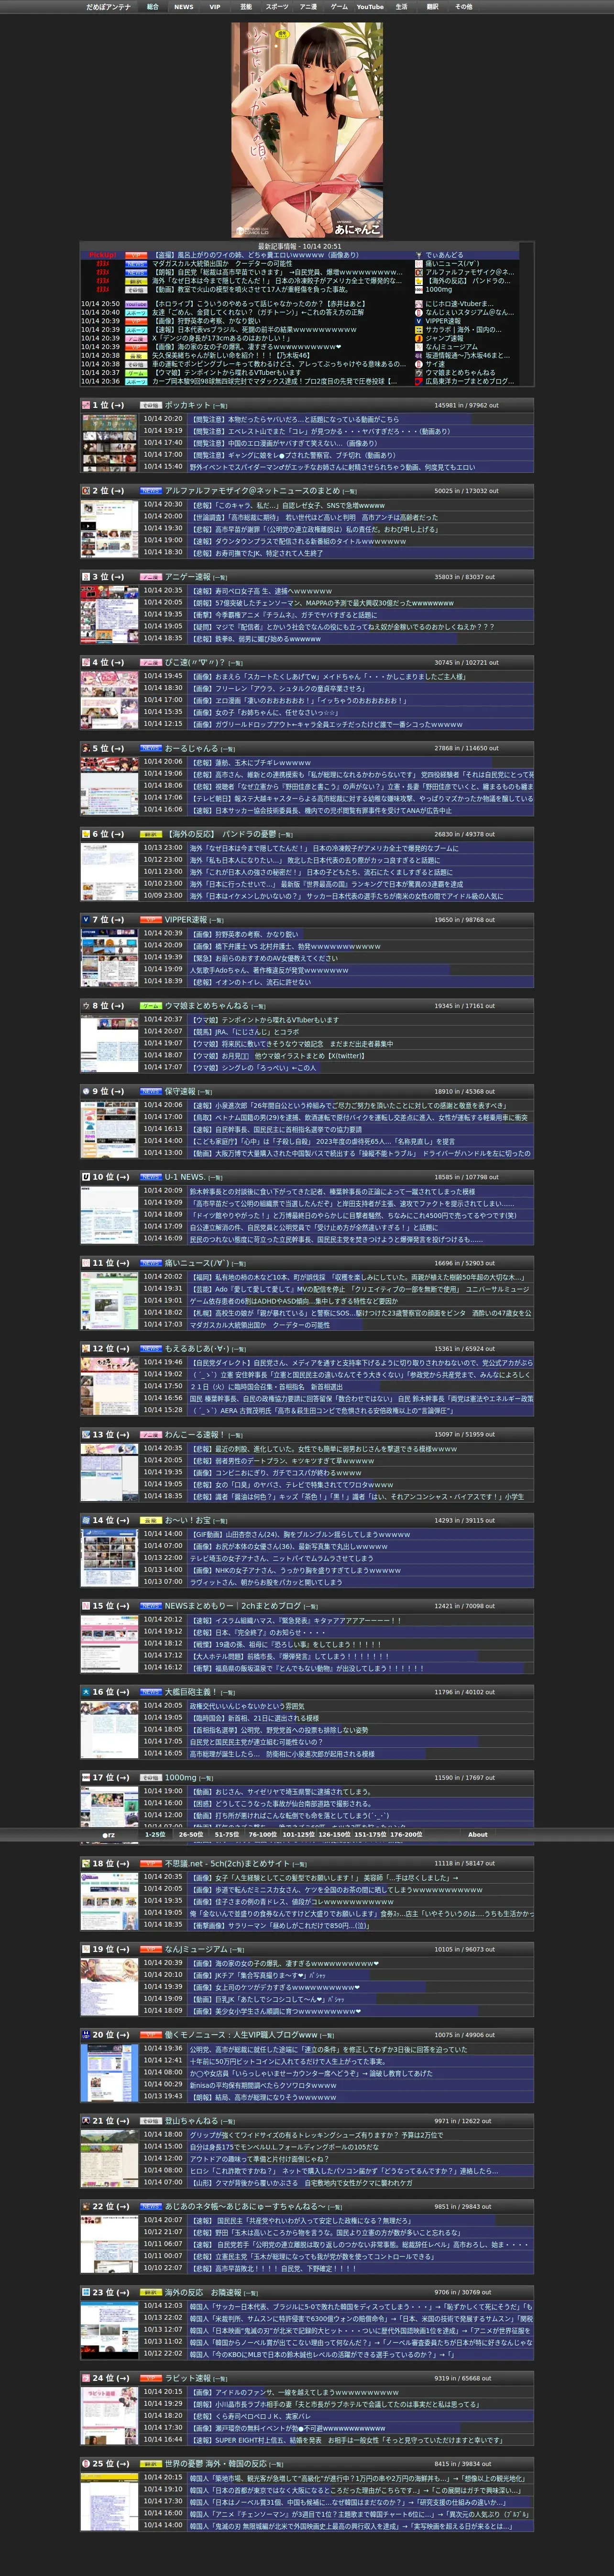Open the 不思議.net - 5ch(2ch)まとめサイト title
This screenshot has width=614, height=2576.
[227, 1864]
